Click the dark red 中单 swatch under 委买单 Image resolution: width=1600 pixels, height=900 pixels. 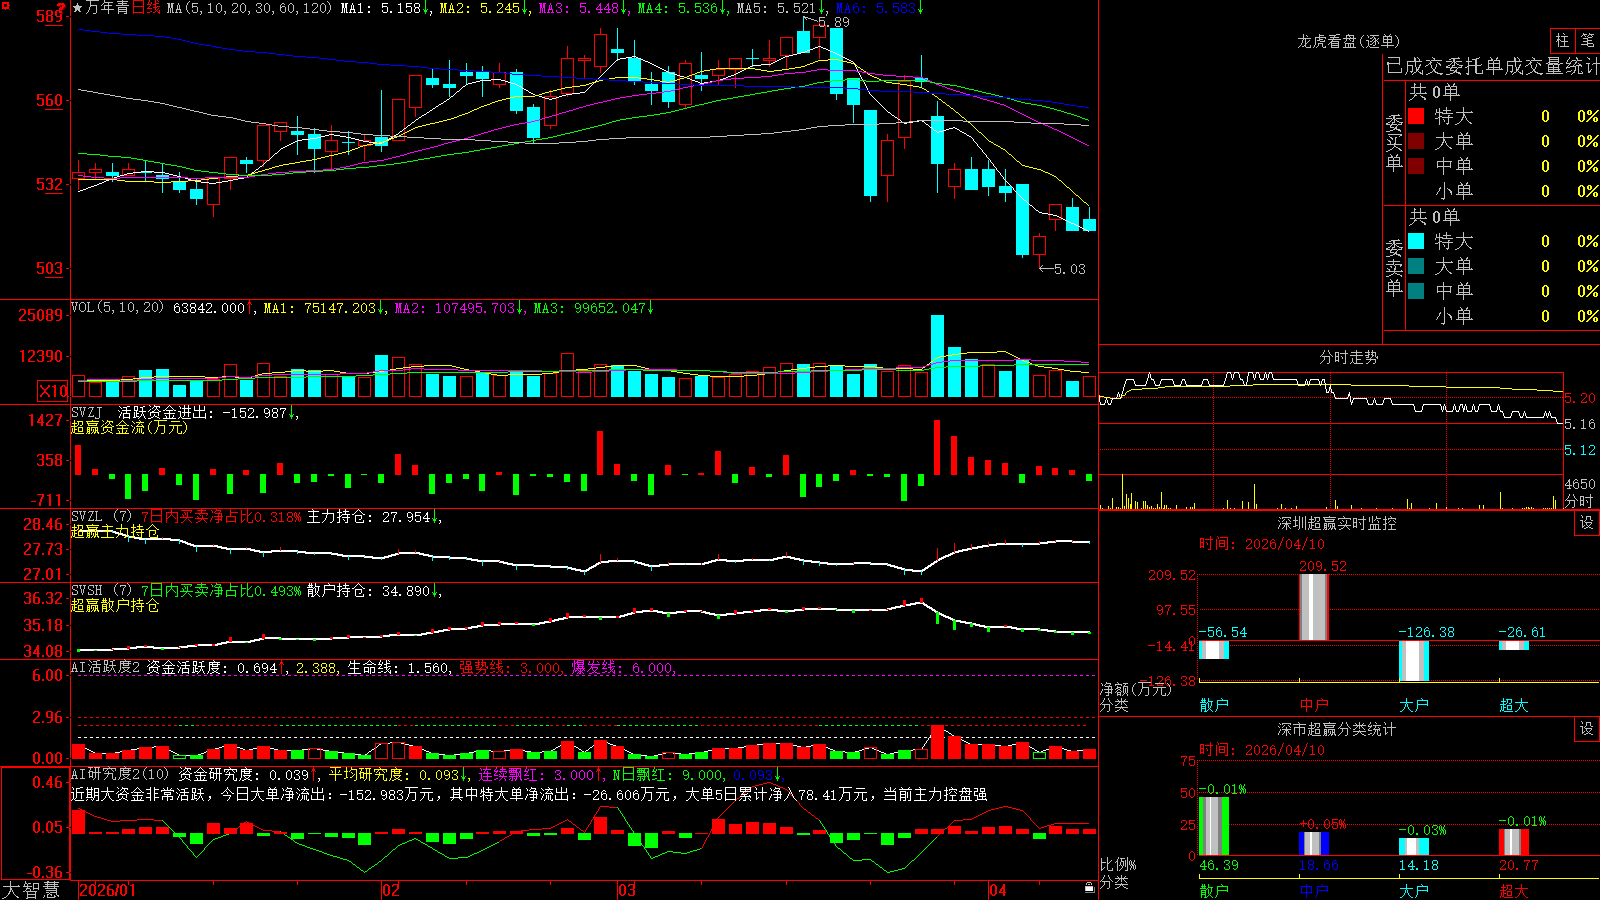click(1416, 166)
